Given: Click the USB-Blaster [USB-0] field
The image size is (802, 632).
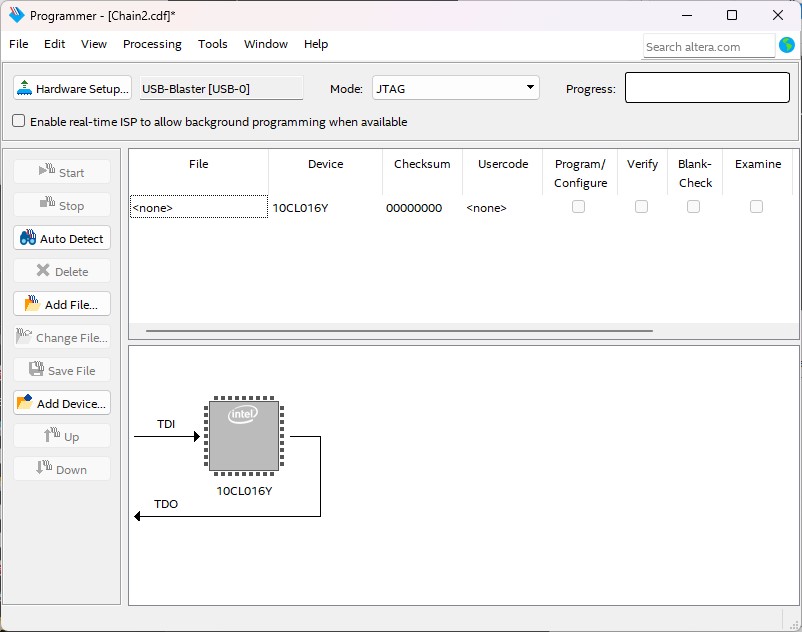Looking at the screenshot, I should (221, 88).
